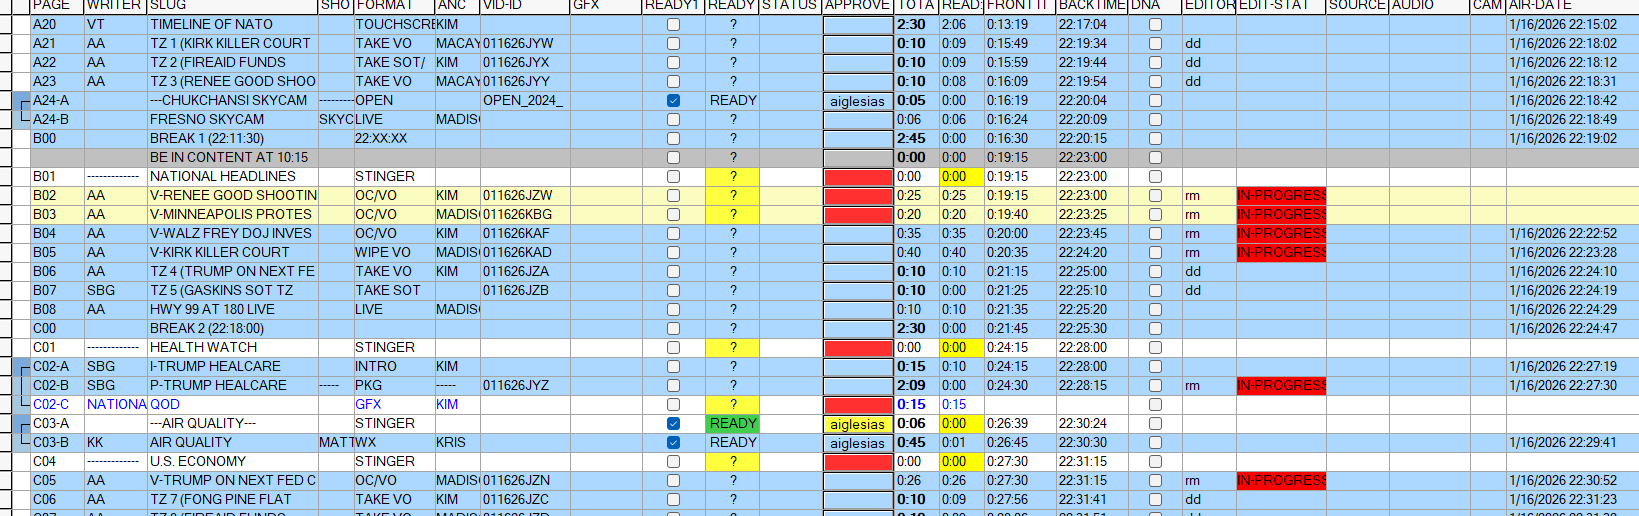This screenshot has width=1639, height=516.
Task: Click the green READY status in row C03-A
Action: click(x=733, y=424)
